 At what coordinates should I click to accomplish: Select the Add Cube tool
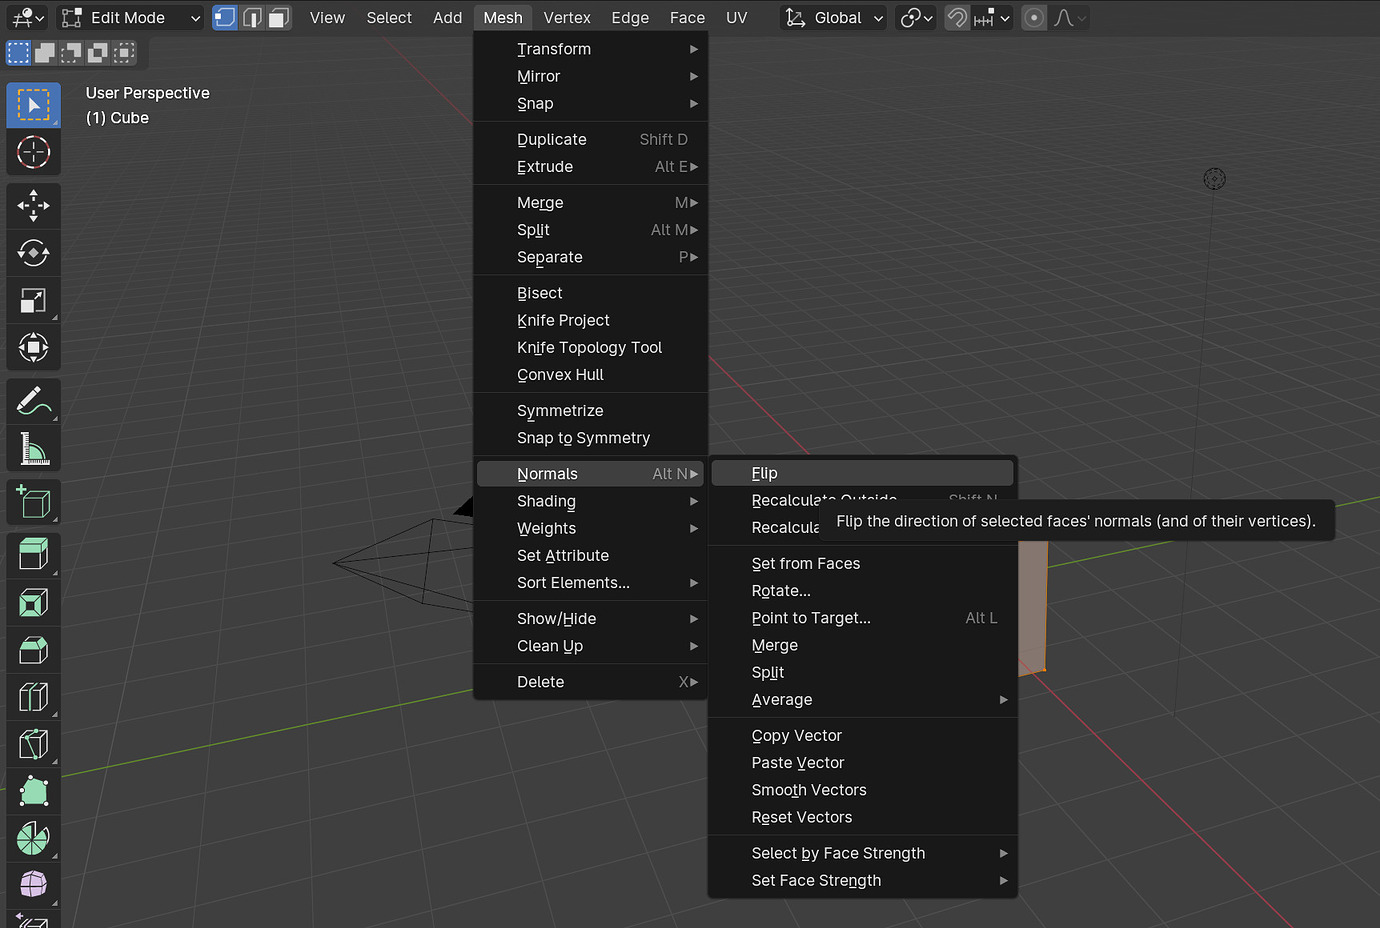[33, 501]
